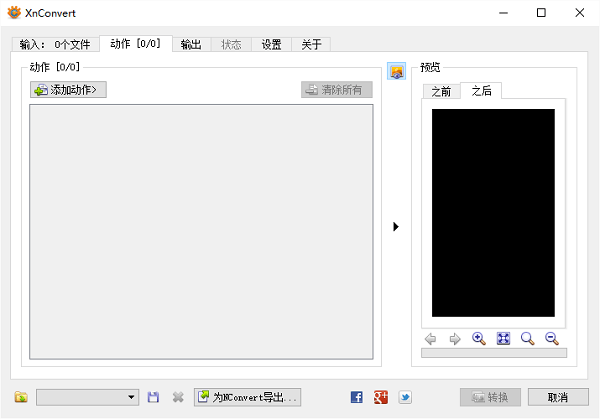This screenshot has width=600, height=419.
Task: Click inside the empty actions list
Action: pyautogui.click(x=201, y=232)
